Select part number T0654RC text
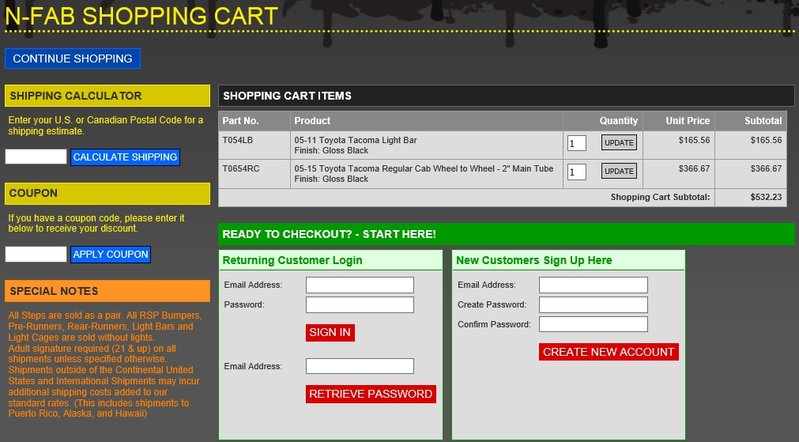799x442 pixels. click(x=241, y=168)
